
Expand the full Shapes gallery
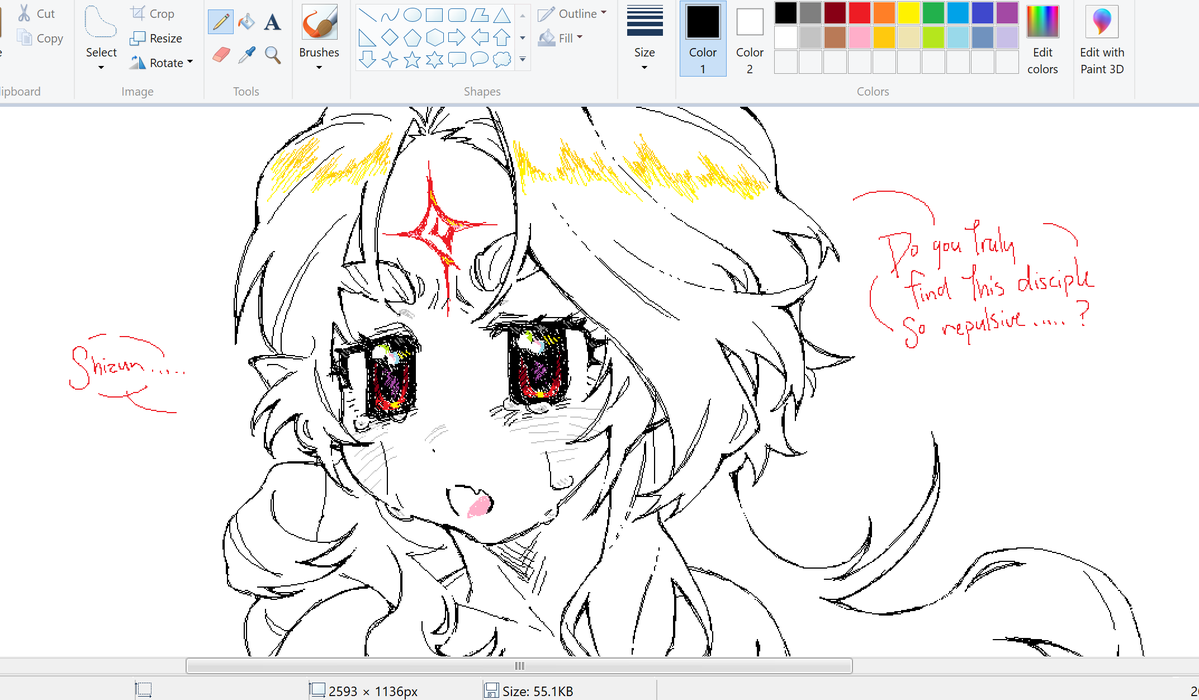523,59
